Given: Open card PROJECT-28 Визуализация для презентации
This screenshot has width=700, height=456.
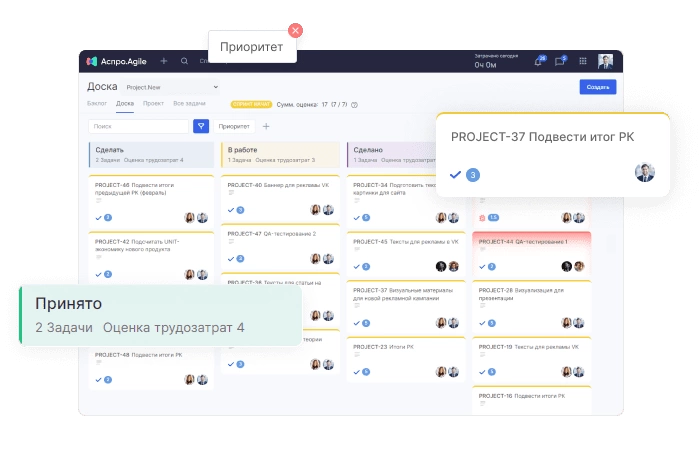Looking at the screenshot, I should pos(532,306).
